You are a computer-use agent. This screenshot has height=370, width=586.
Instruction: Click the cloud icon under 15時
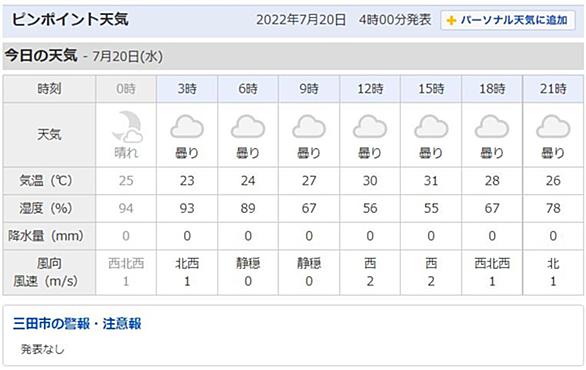tap(431, 127)
